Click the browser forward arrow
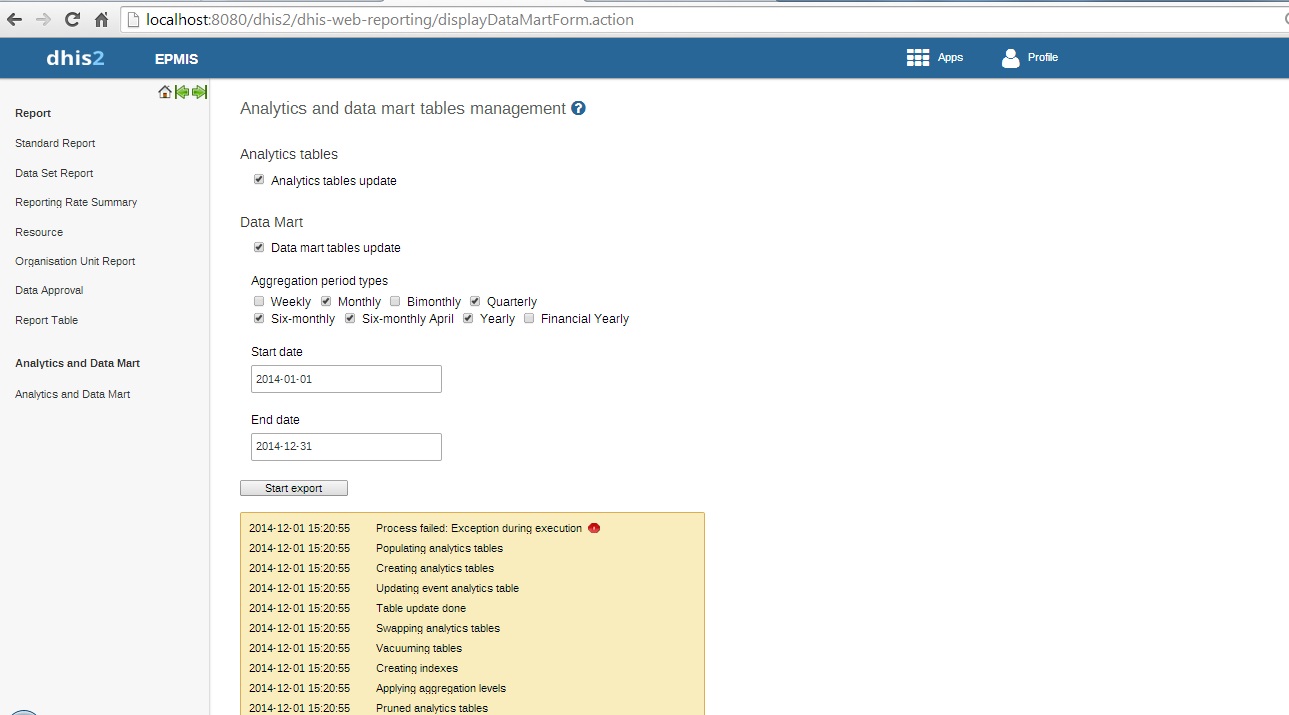 43,20
